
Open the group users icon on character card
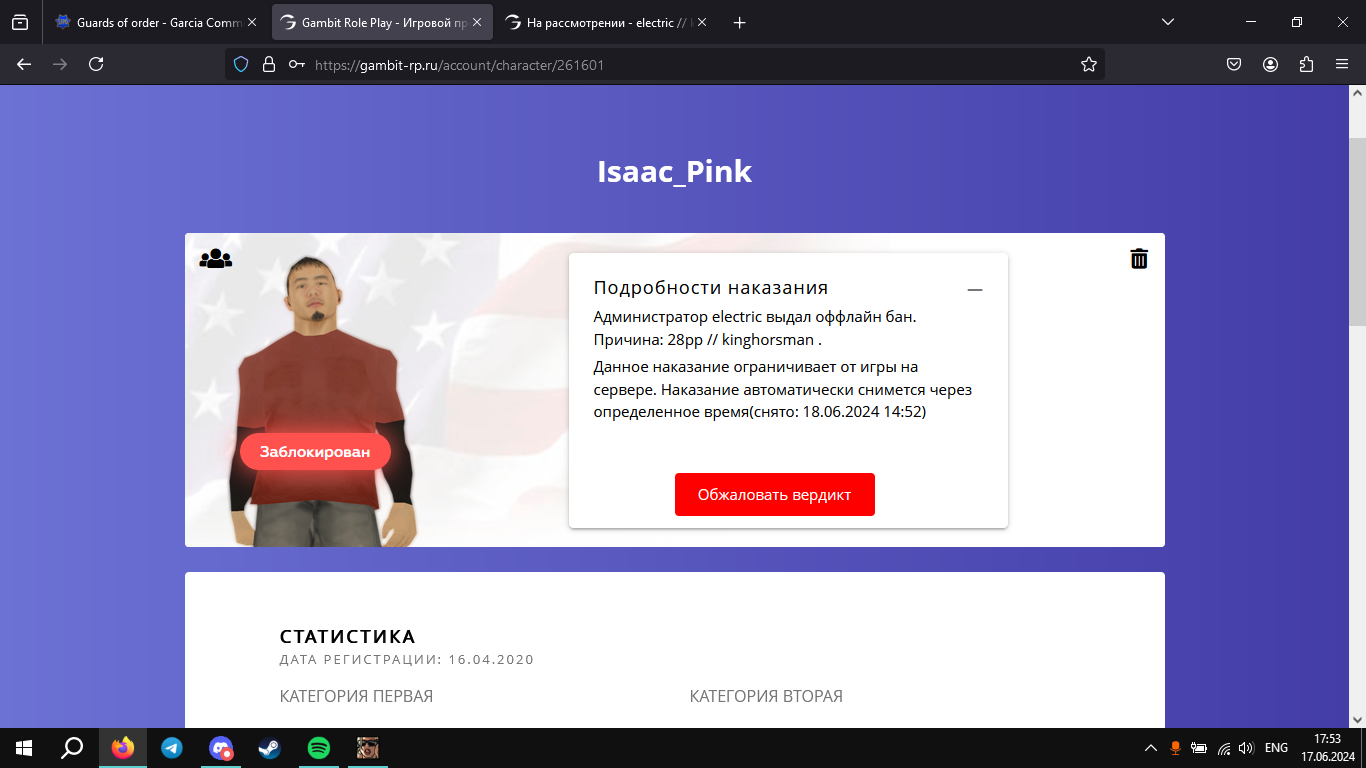[x=215, y=259]
